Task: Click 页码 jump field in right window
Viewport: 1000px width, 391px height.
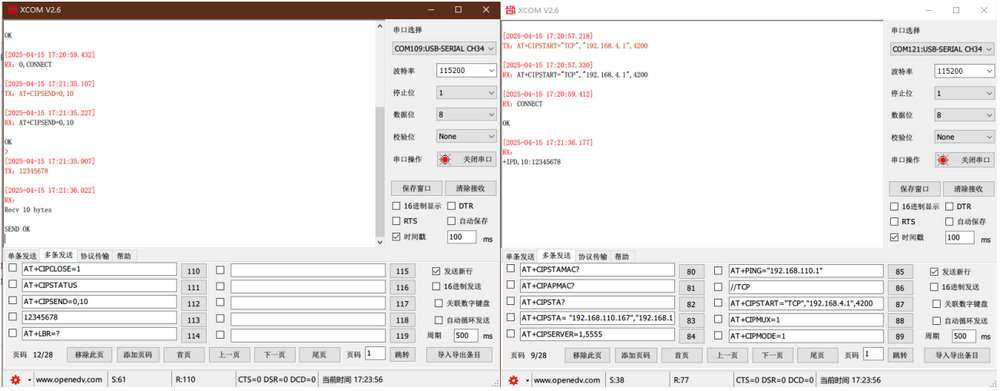Action: click(873, 354)
